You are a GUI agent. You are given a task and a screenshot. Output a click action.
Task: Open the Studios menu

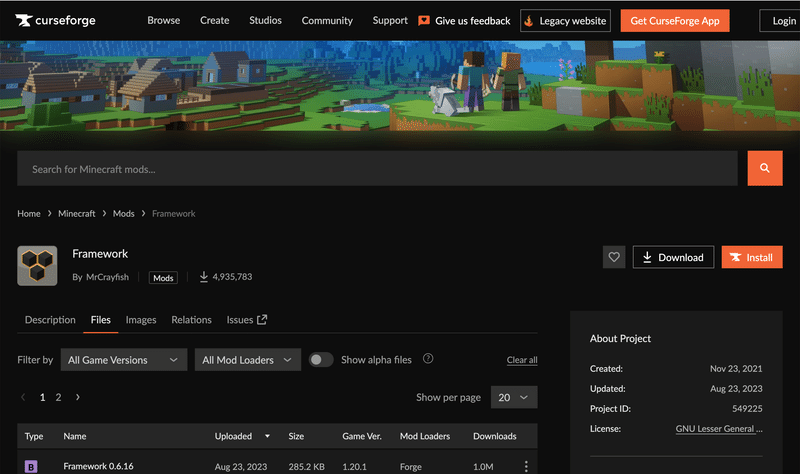coord(265,20)
